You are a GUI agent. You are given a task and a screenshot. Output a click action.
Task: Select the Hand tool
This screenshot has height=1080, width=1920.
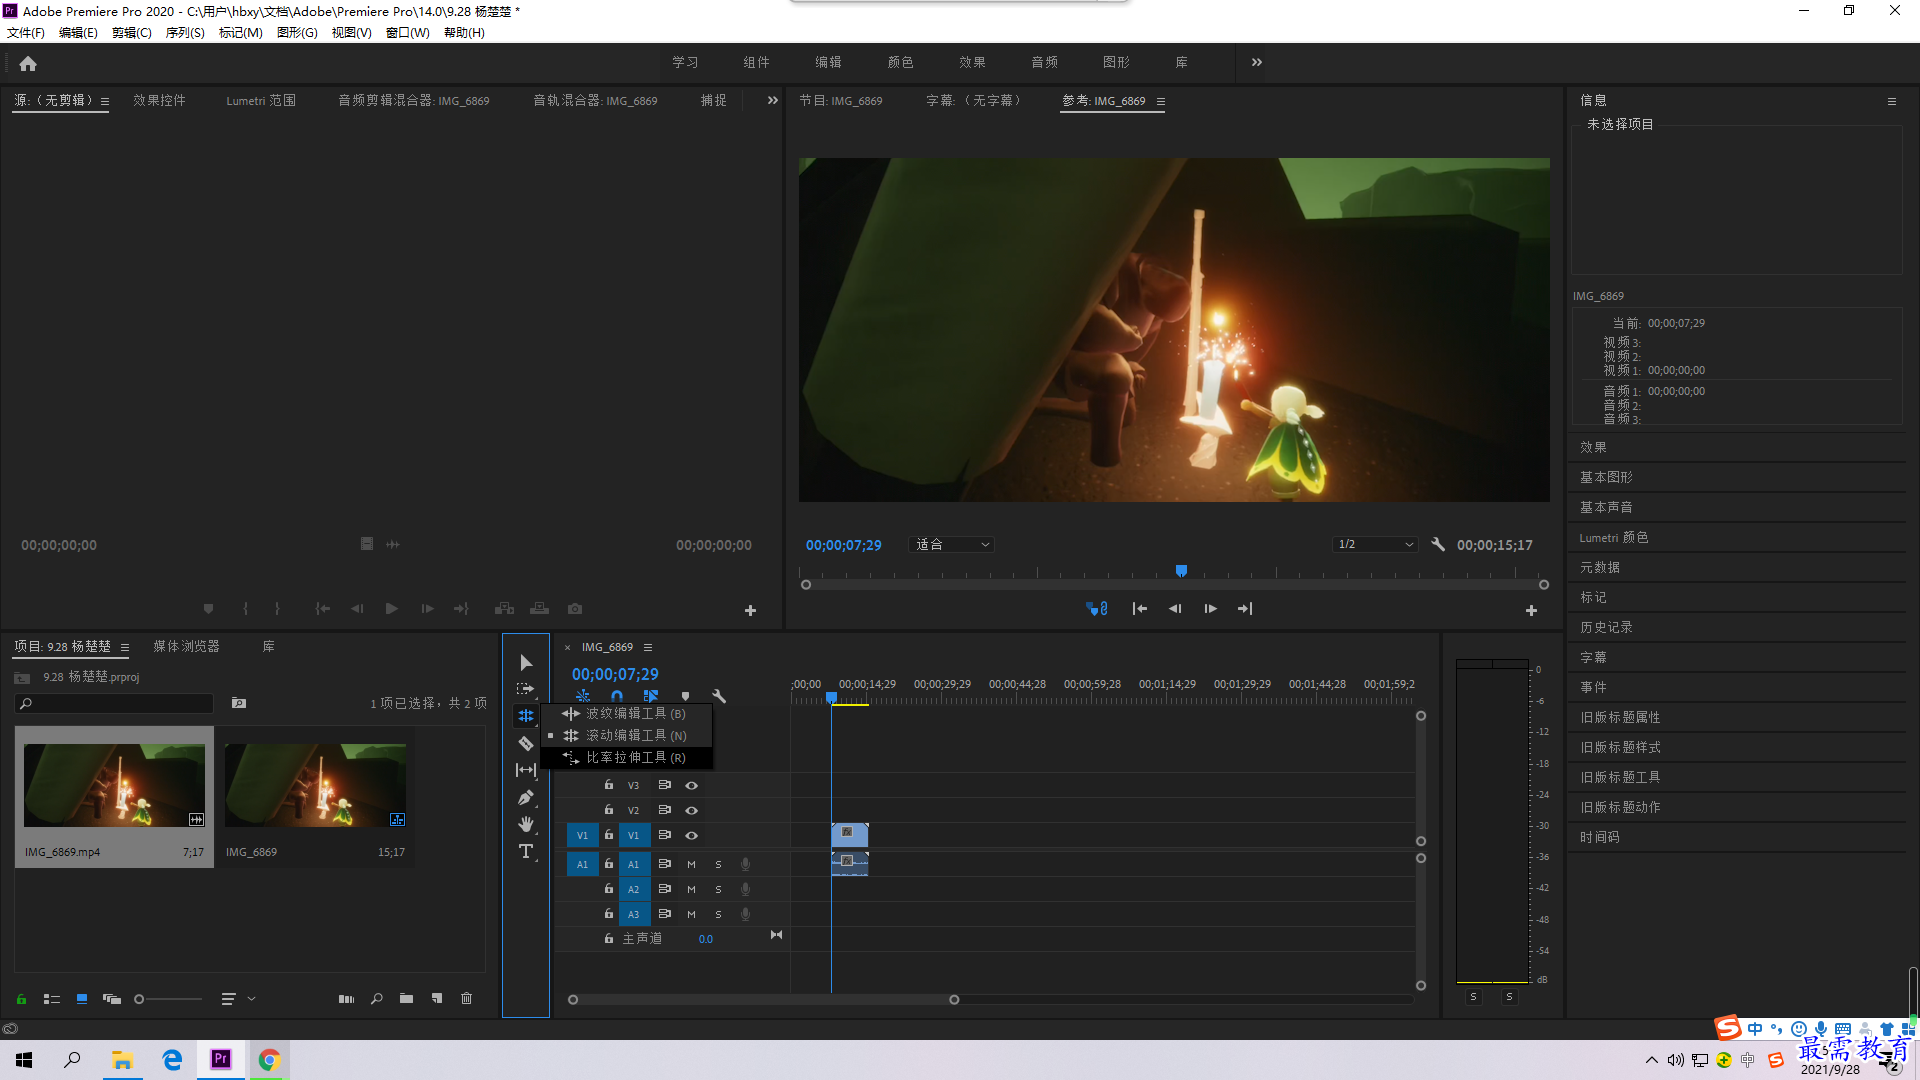point(526,824)
